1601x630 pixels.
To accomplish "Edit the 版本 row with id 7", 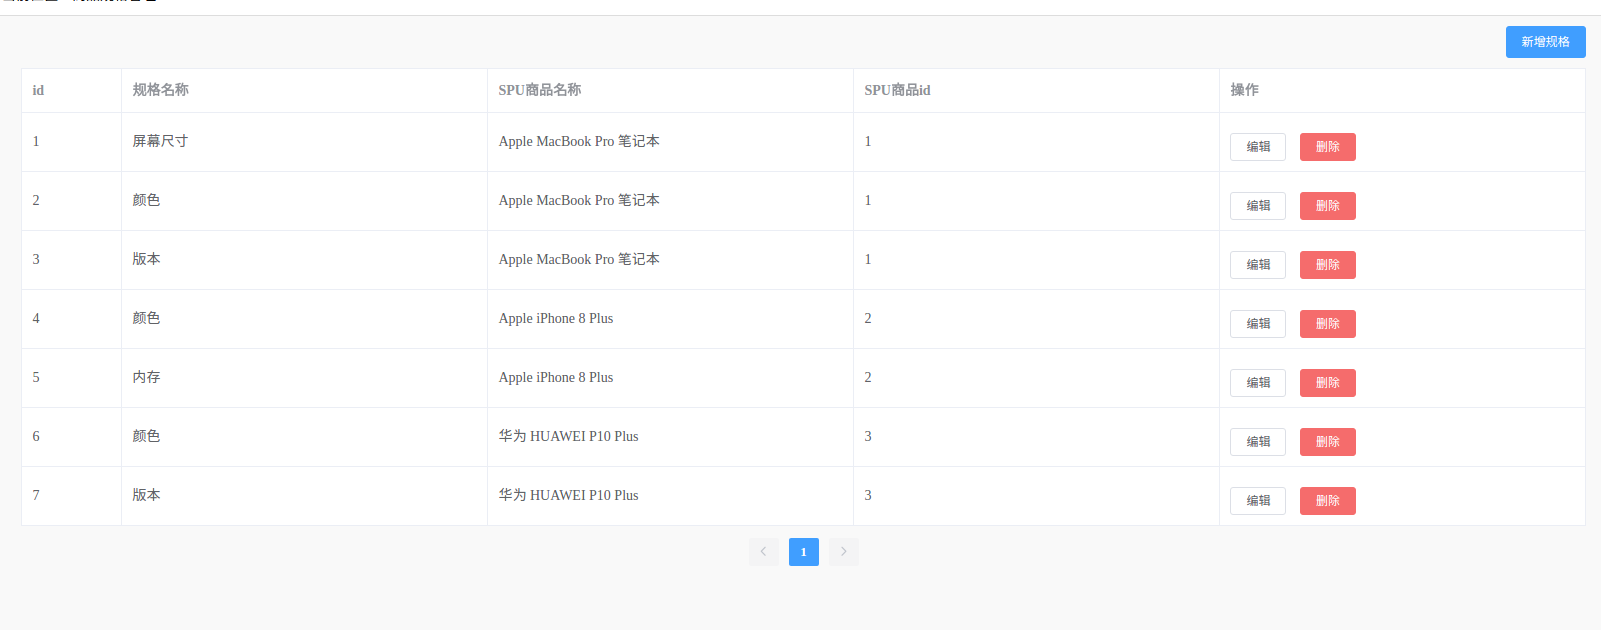I will (1258, 501).
